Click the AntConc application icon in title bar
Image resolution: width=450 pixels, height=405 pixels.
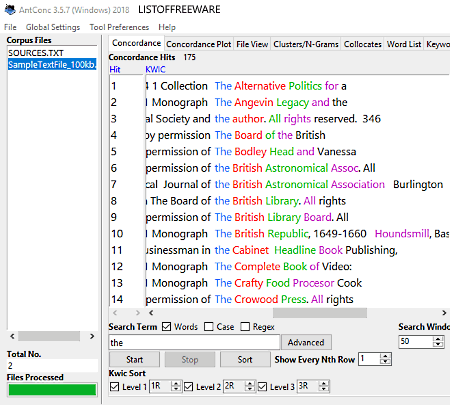pyautogui.click(x=10, y=9)
